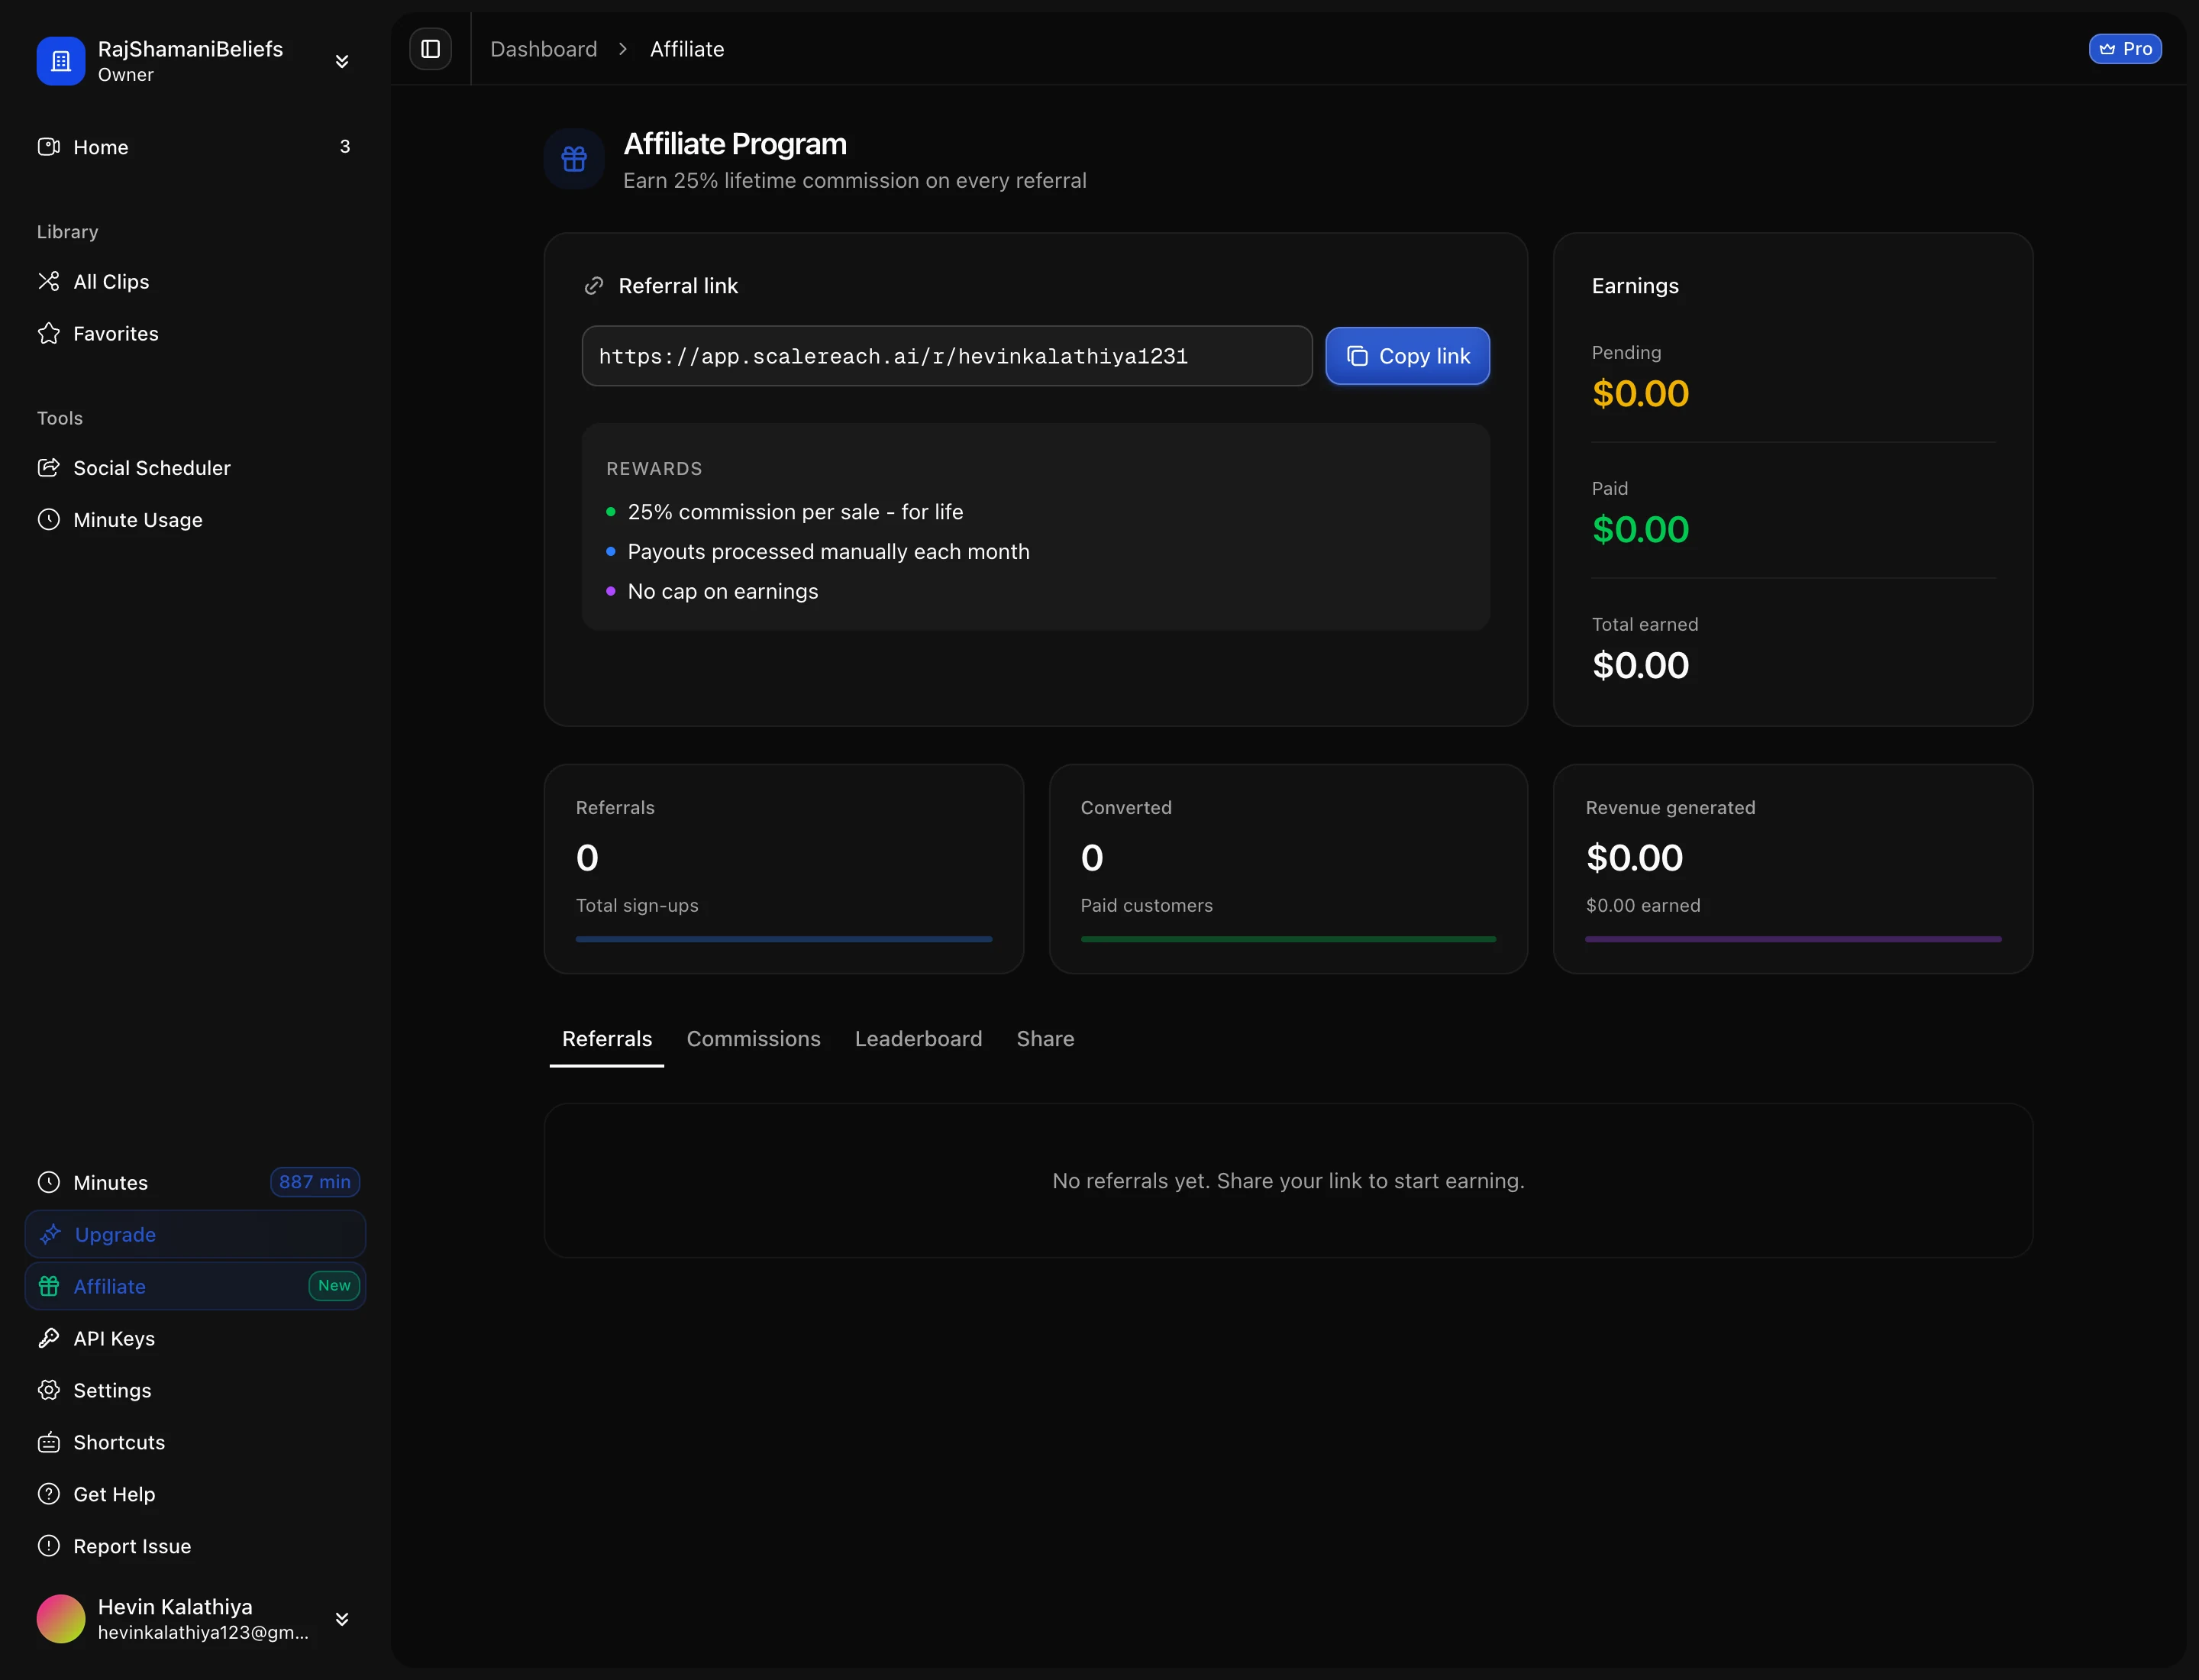Open Home from the sidebar

[x=195, y=147]
